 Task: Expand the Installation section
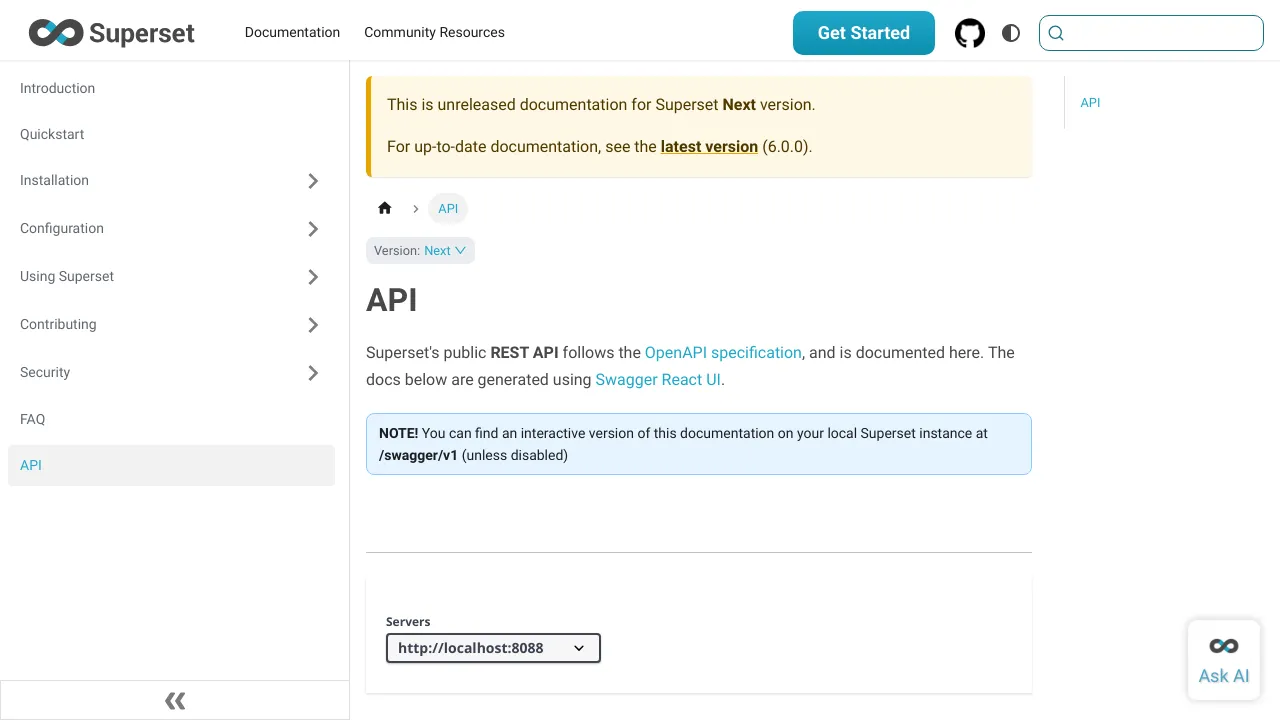(313, 181)
